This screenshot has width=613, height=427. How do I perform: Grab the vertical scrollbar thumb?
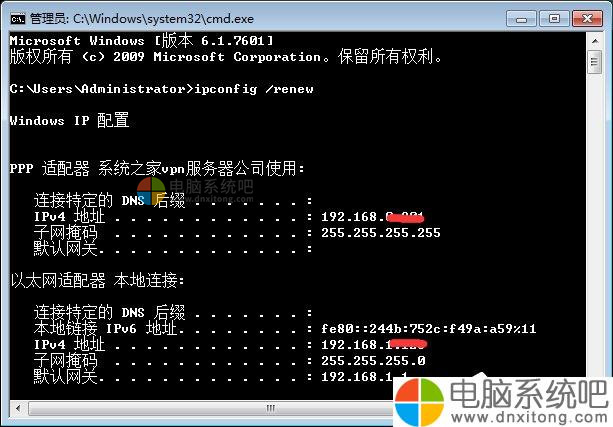[x=595, y=62]
